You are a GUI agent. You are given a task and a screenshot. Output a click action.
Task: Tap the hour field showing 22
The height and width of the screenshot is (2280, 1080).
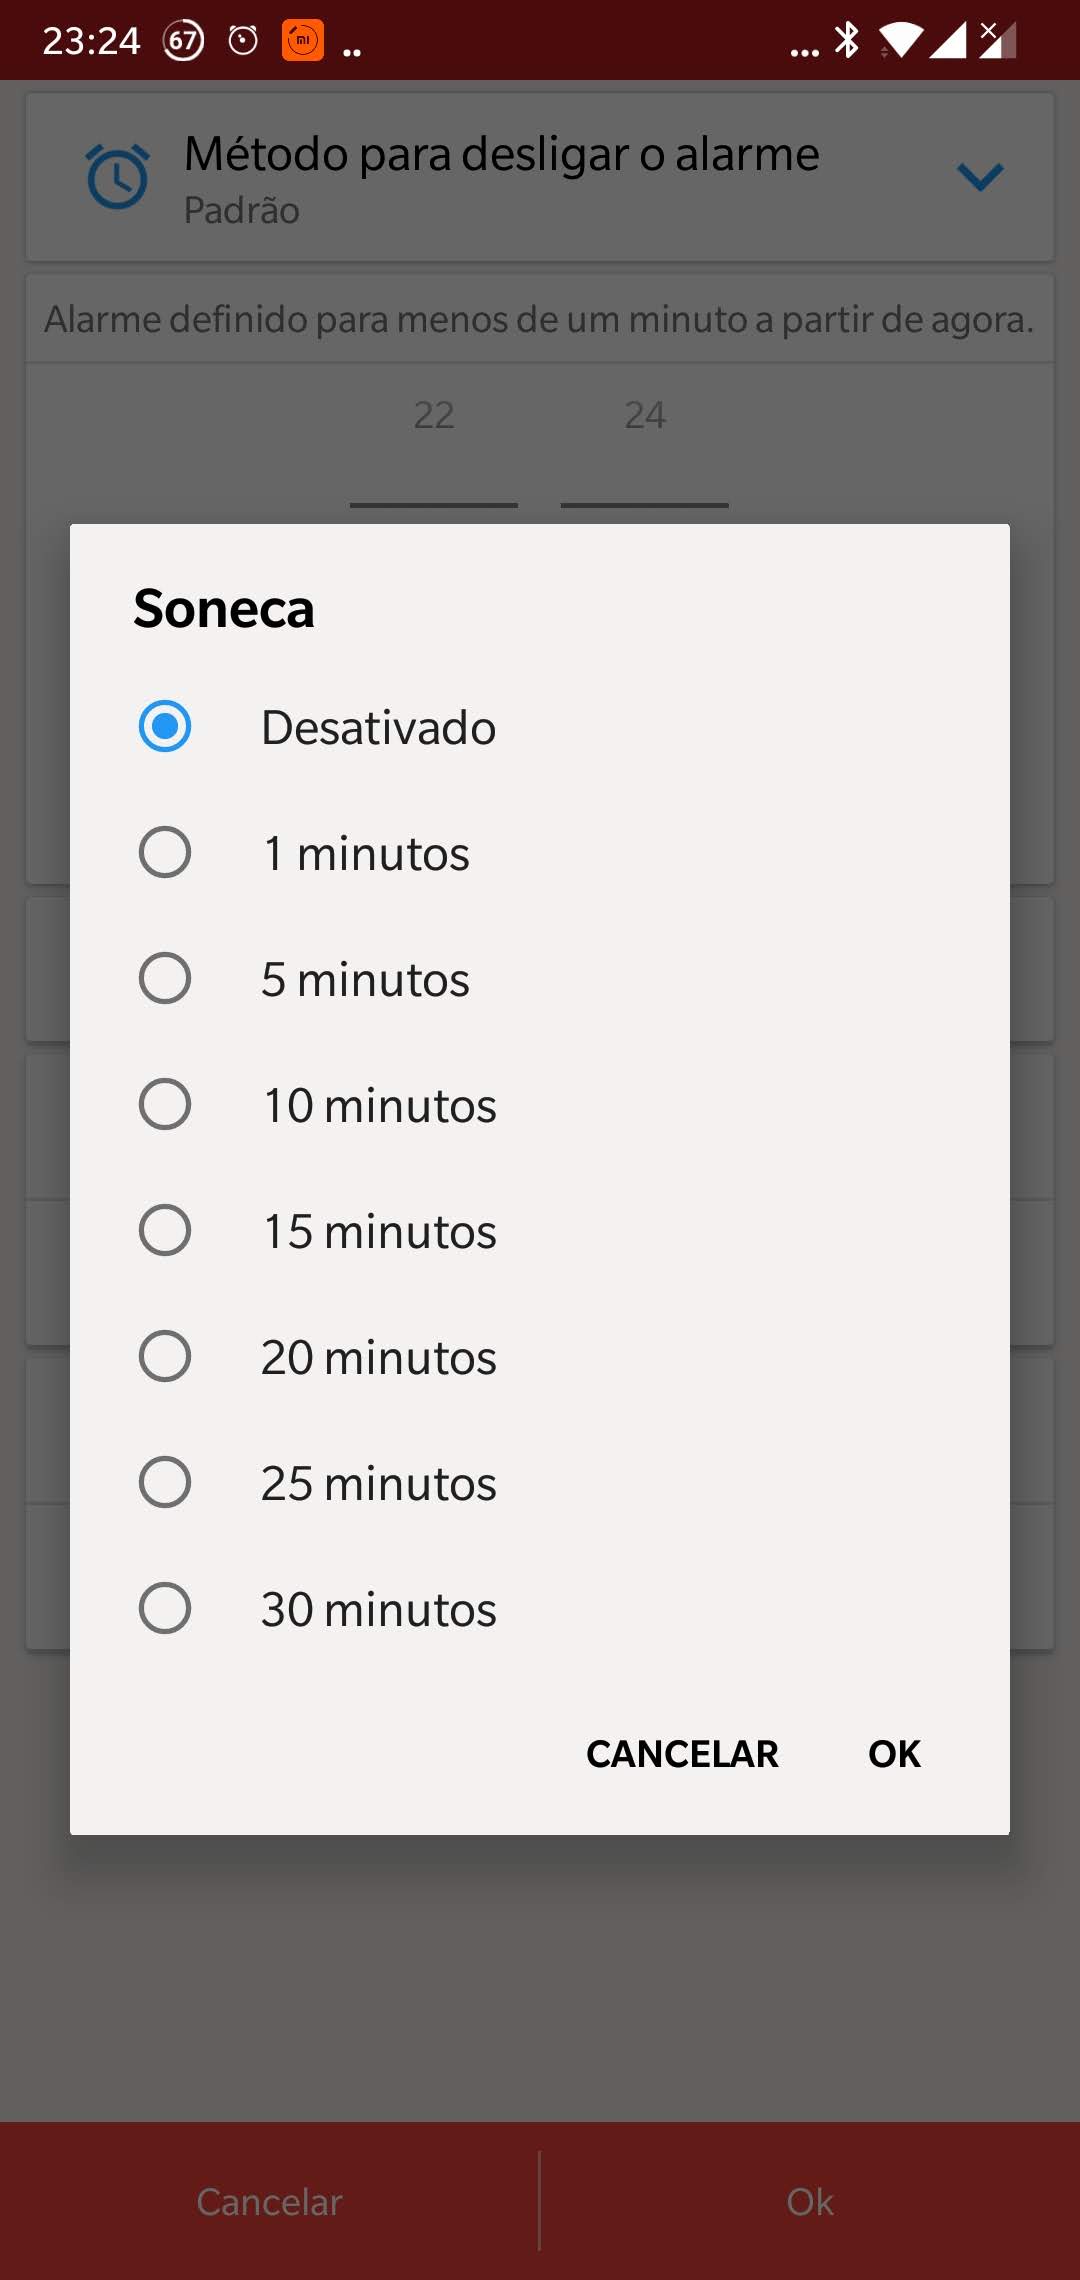[434, 415]
